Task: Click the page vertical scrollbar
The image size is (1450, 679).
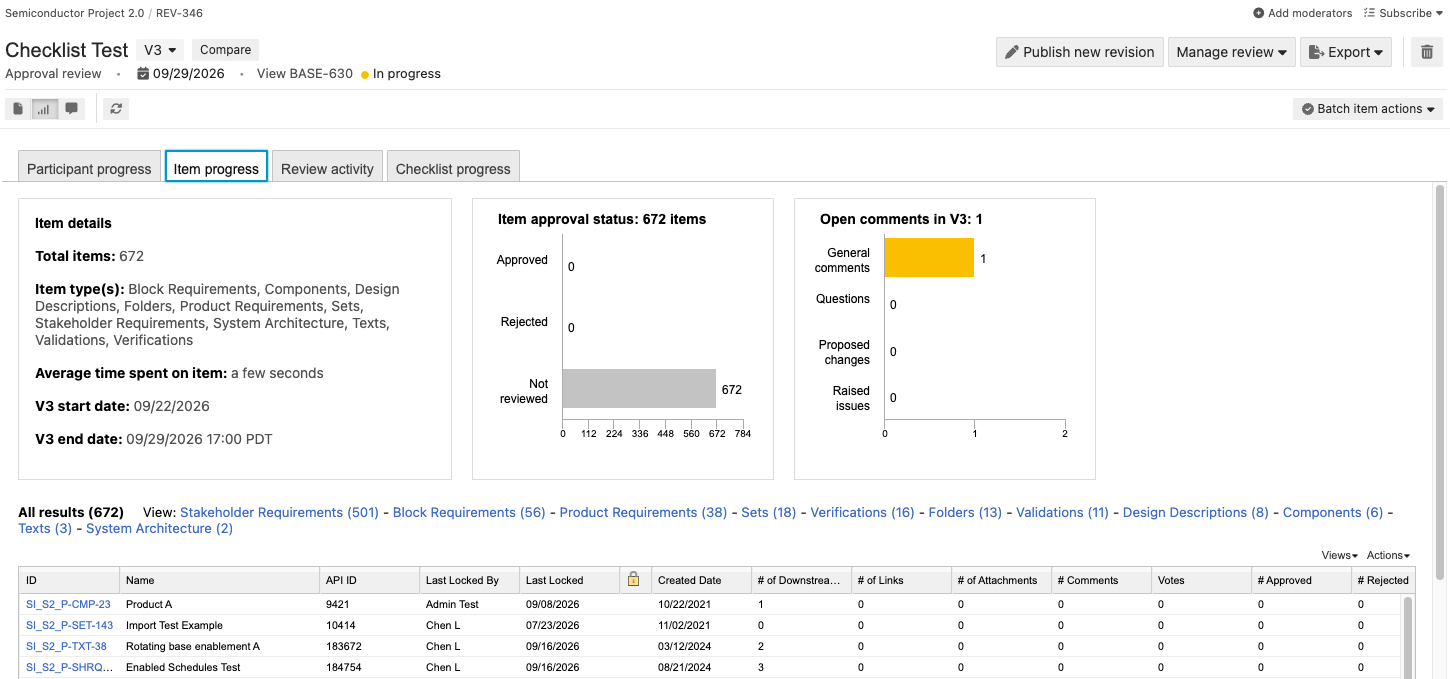Action: [x=1440, y=380]
